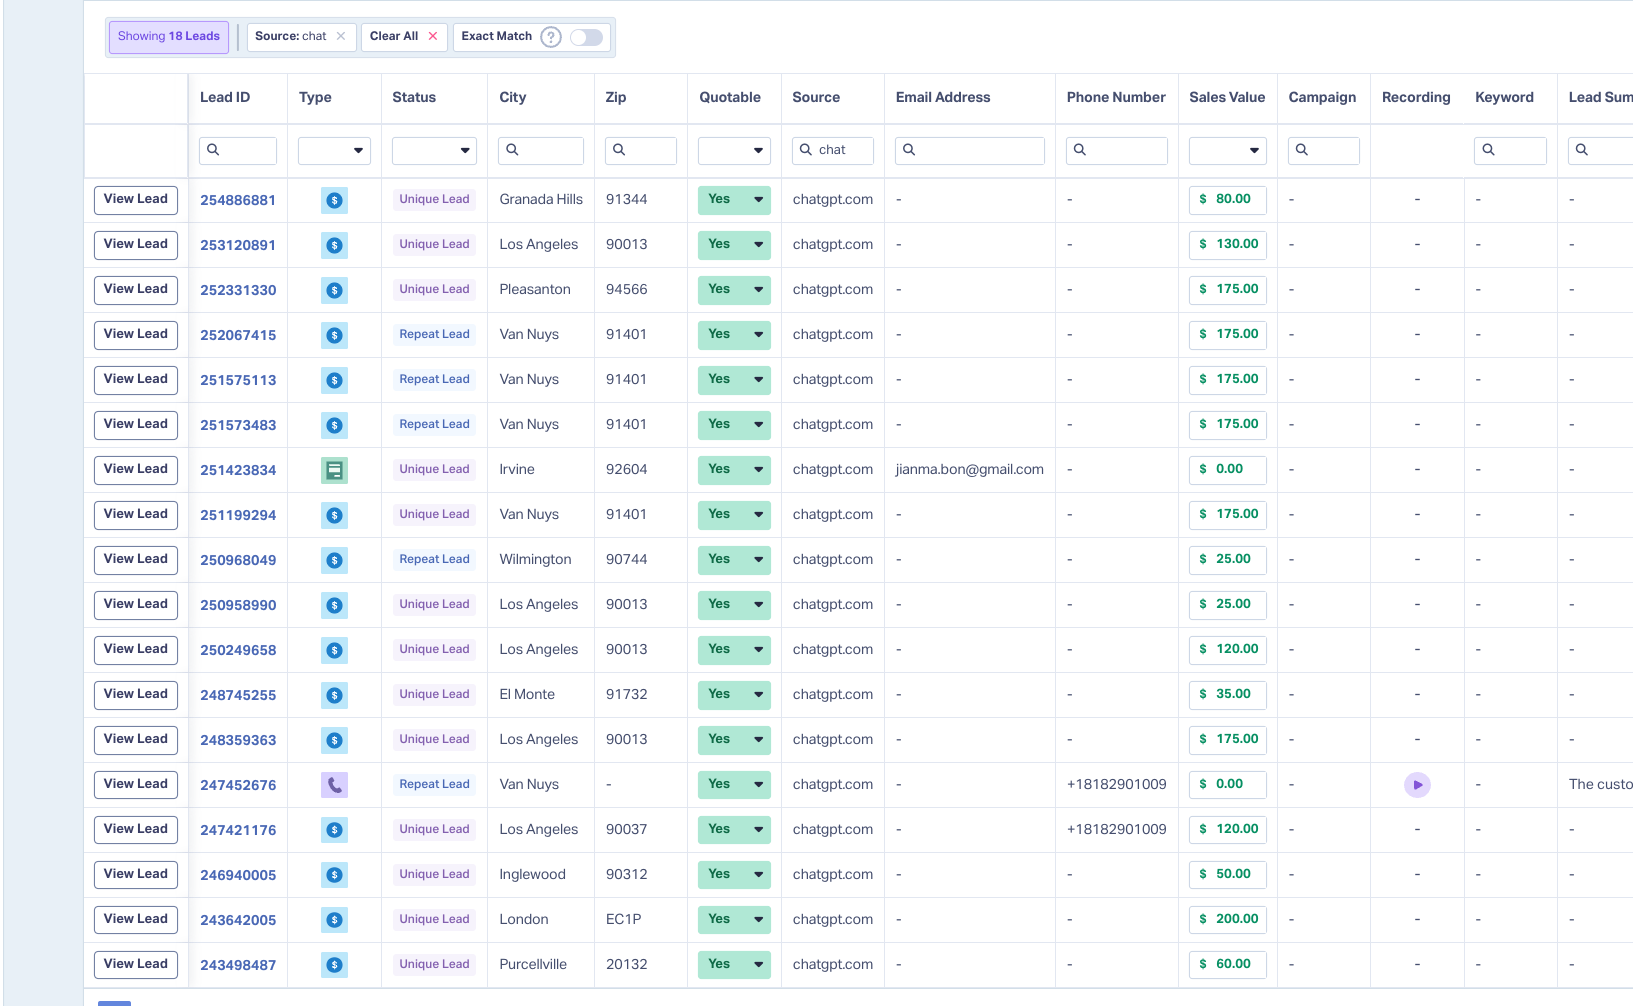Focus the Campaign search field

[x=1323, y=151]
